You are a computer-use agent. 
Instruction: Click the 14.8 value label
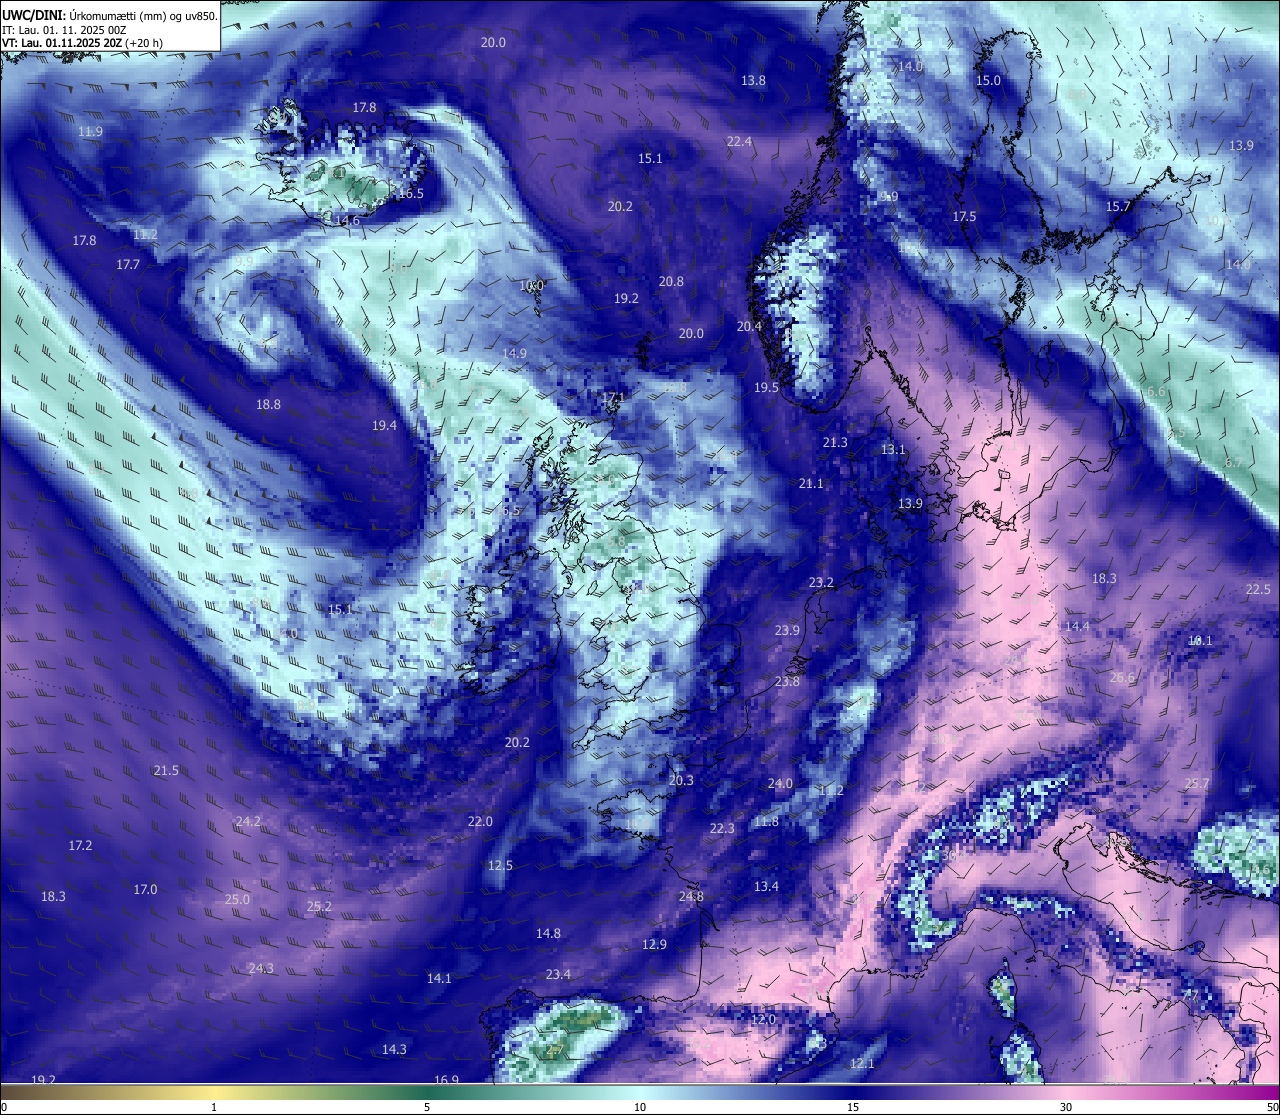coord(548,933)
